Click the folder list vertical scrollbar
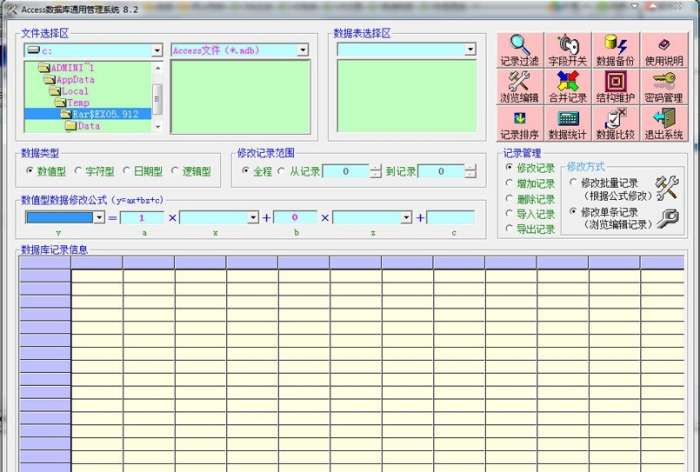Screen dimensions: 700x472 [x=157, y=96]
